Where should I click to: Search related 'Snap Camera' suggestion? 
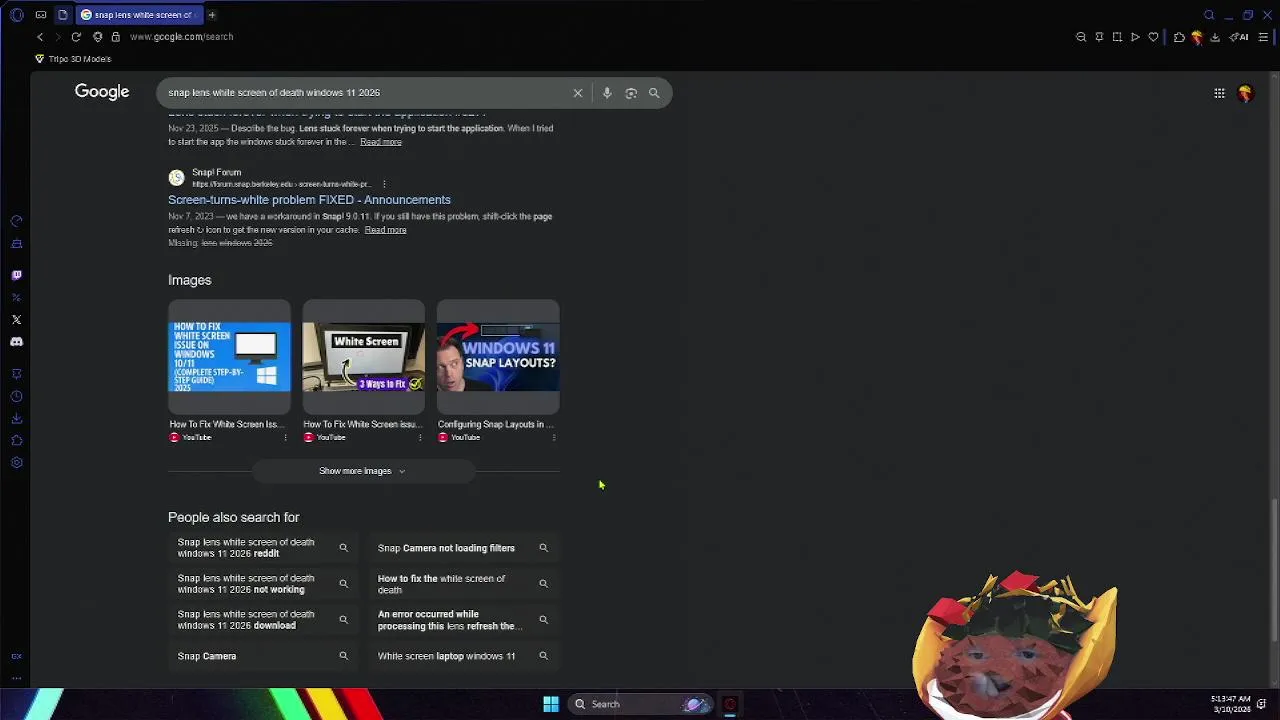(x=264, y=656)
